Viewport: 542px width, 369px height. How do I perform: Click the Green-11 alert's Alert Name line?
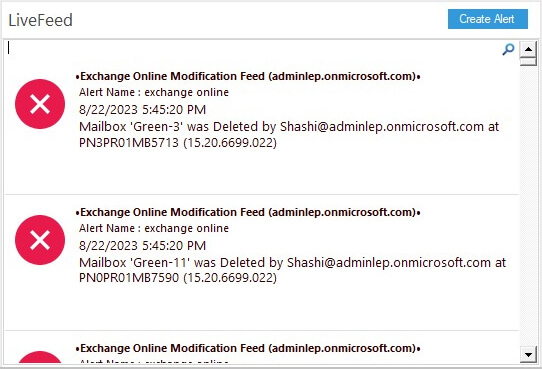[x=154, y=228]
